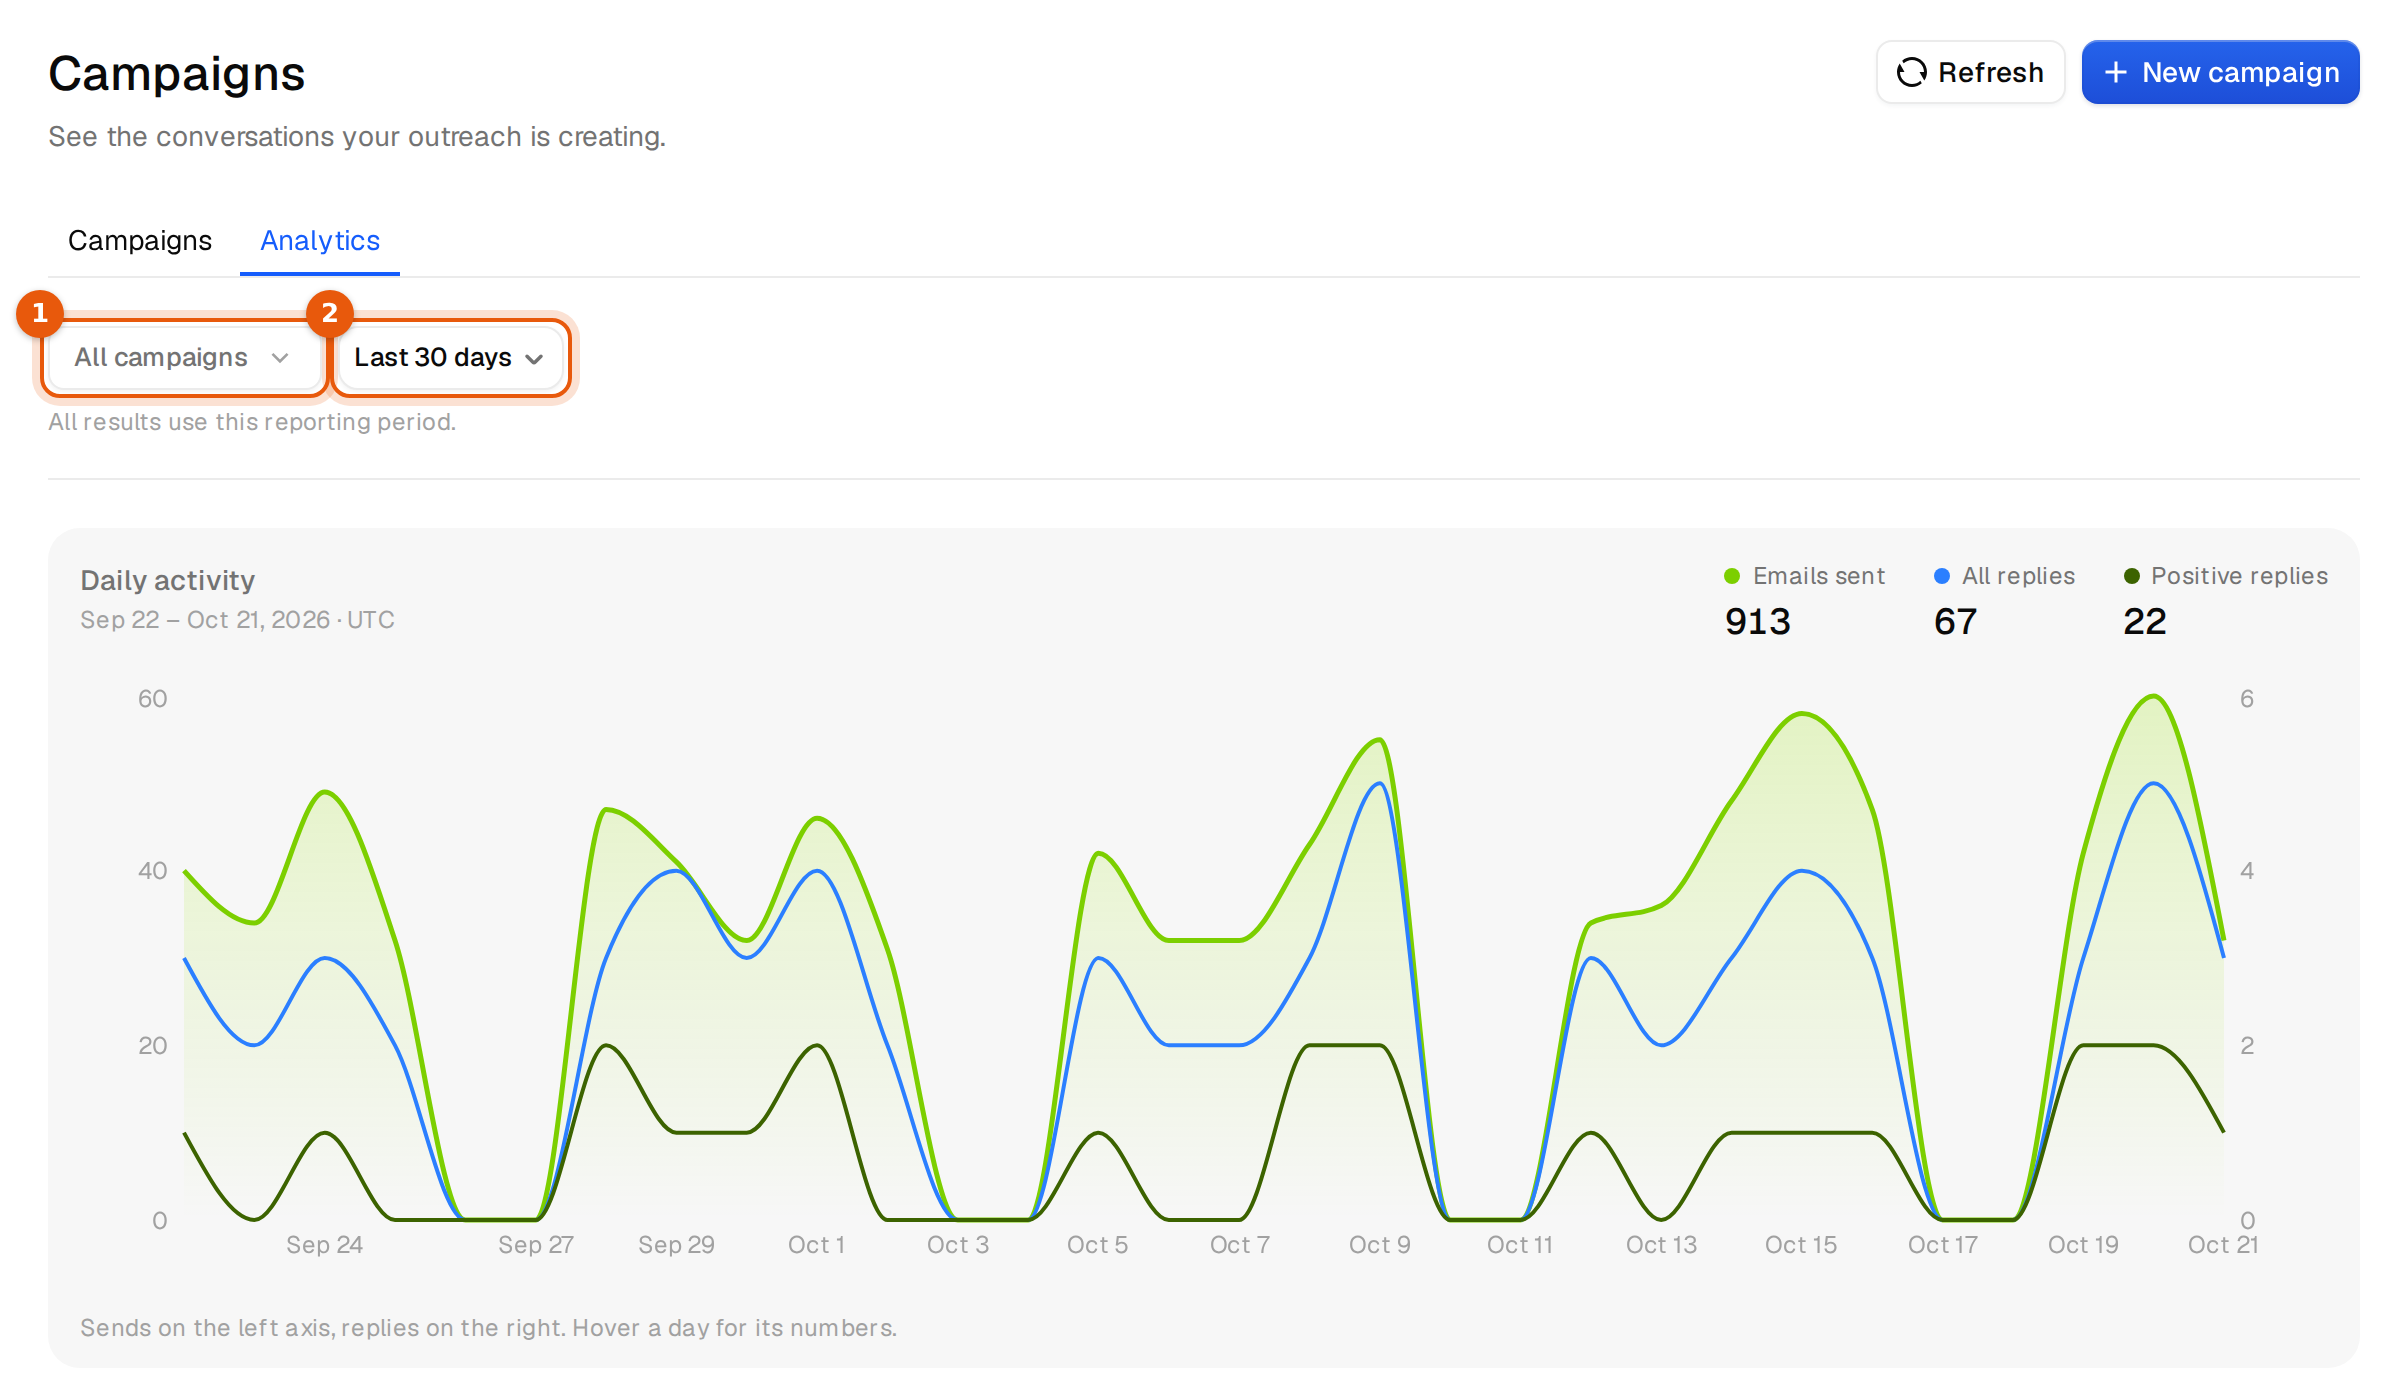Click the Emails sent total 913
The height and width of the screenshot is (1392, 2408).
tap(1757, 622)
